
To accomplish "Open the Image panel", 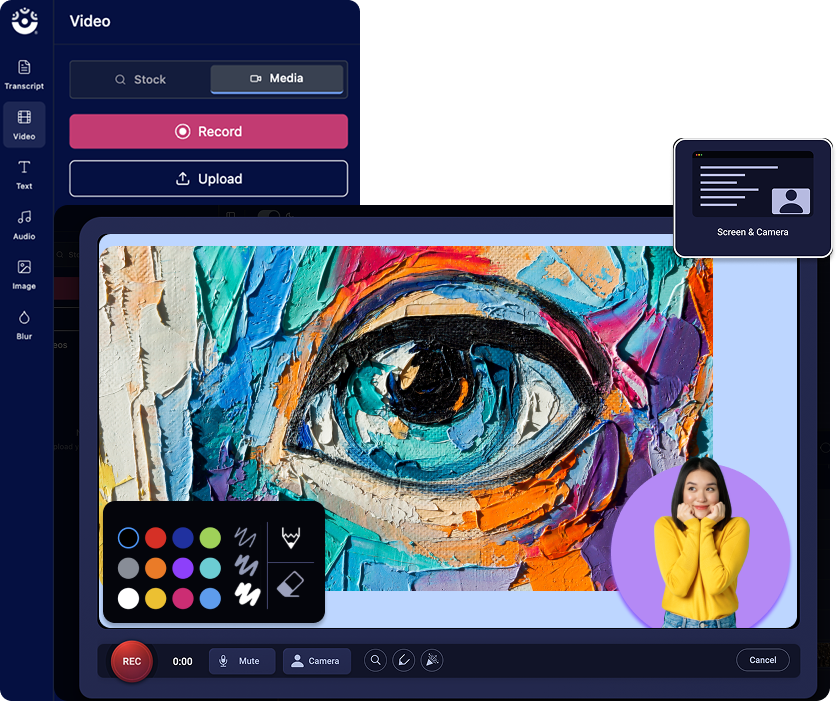I will pos(24,275).
